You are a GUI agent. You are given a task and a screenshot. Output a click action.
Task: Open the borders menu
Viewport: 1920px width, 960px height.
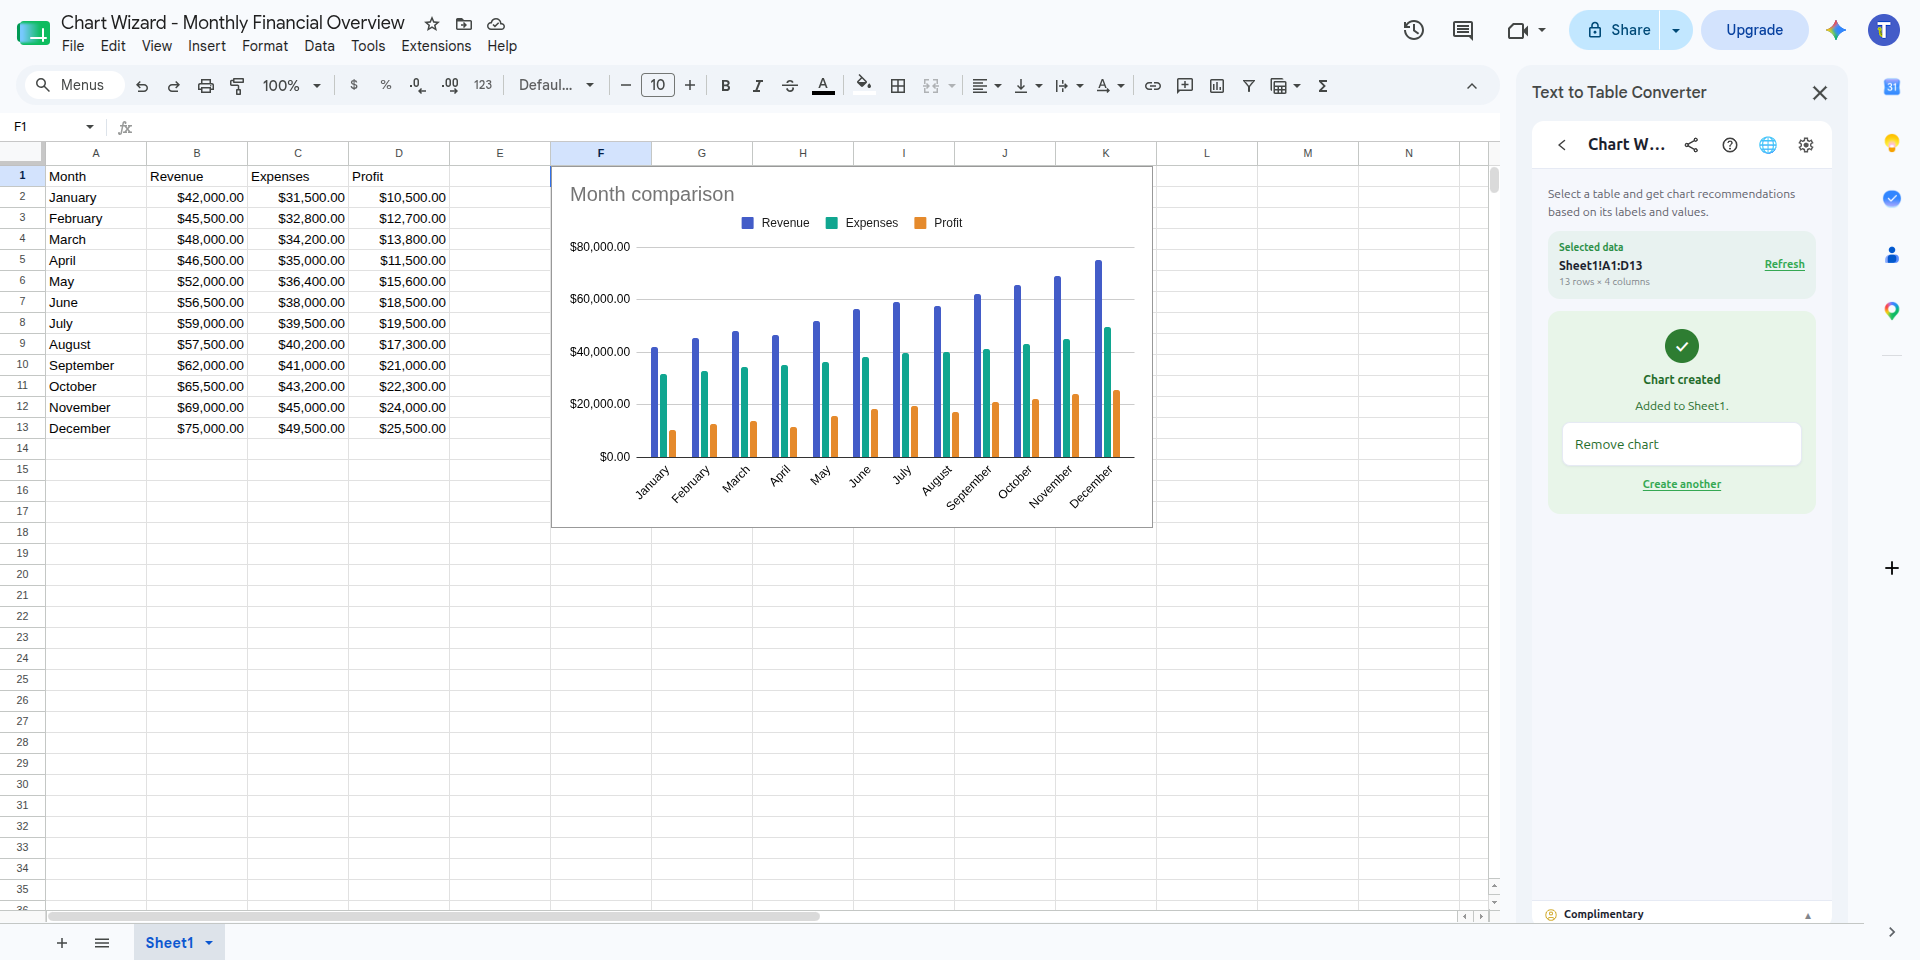[898, 86]
